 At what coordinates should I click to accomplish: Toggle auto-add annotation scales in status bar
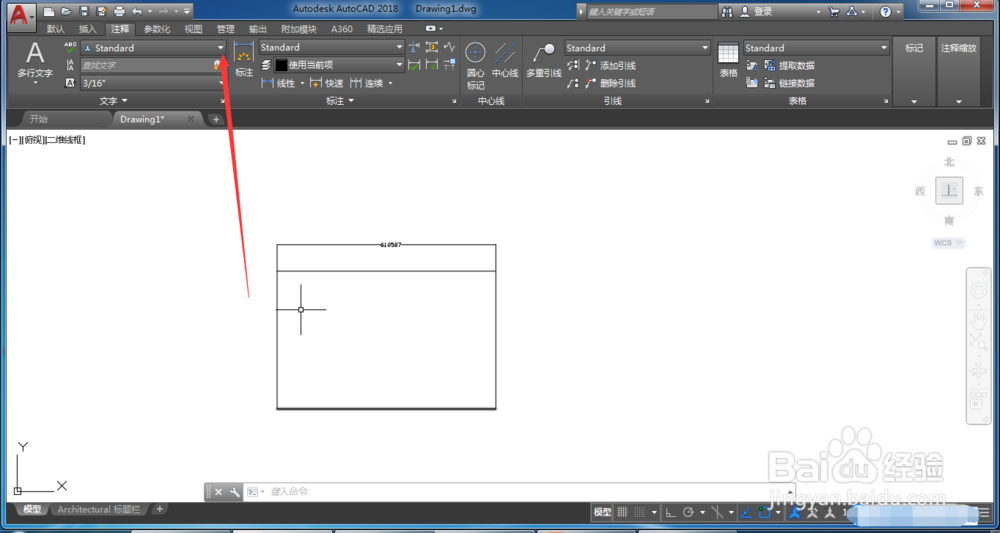[812, 512]
